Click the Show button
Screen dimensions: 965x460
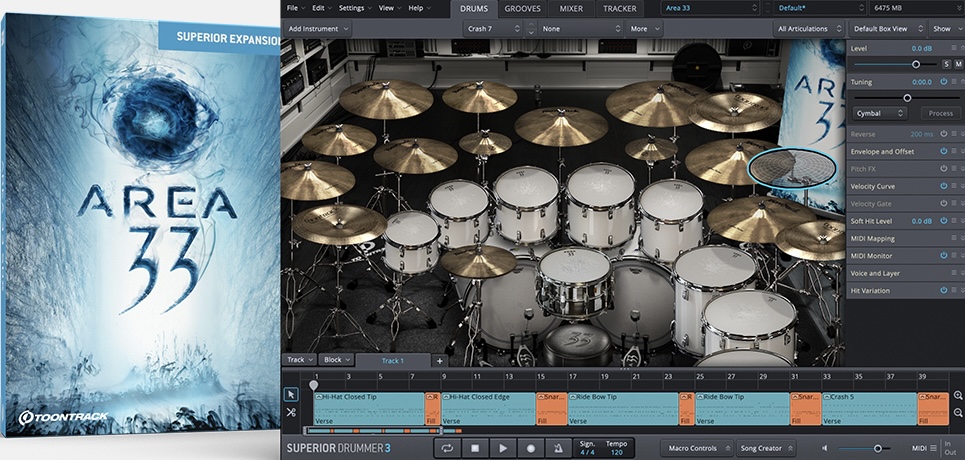pyautogui.click(x=947, y=28)
